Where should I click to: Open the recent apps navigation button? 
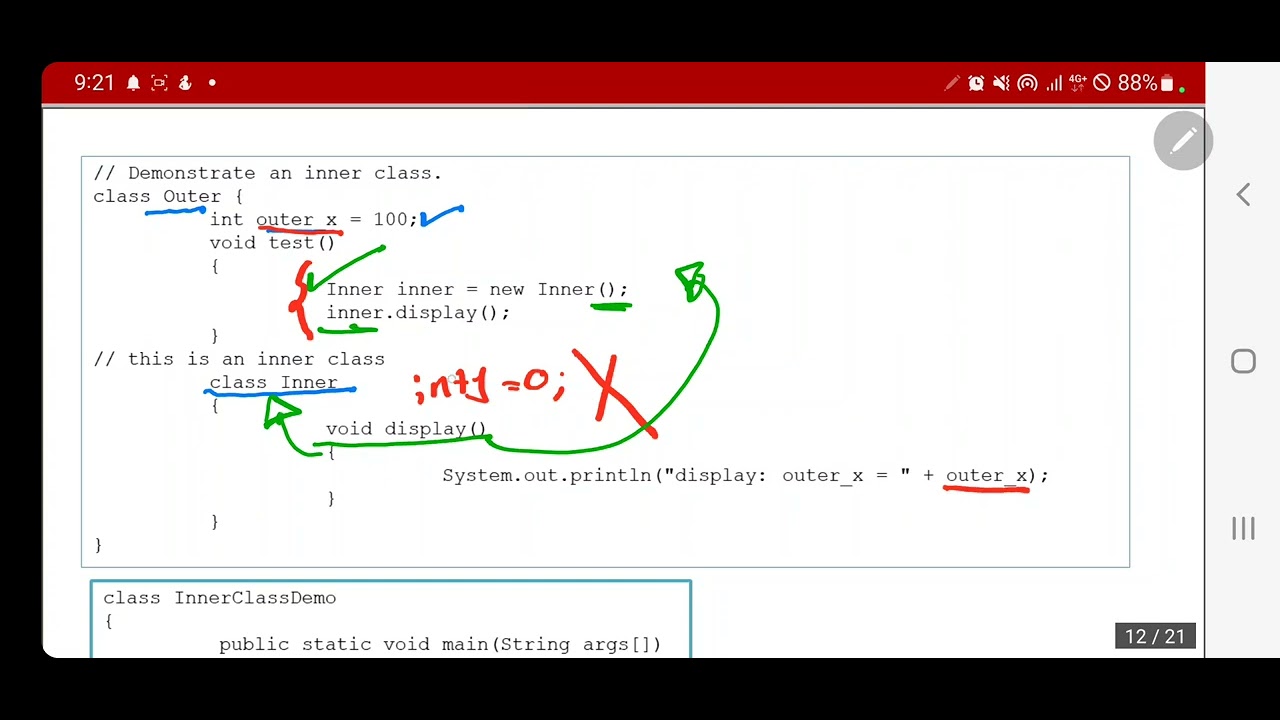(1243, 528)
